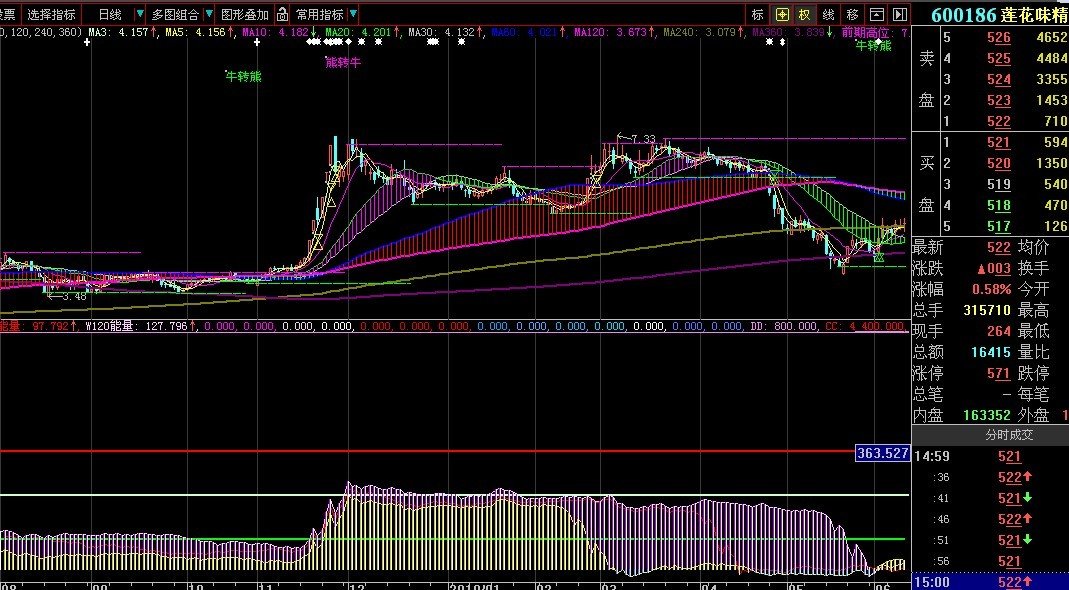Screen dimensions: 1069x590
Task: Expand the 常用指标 dropdown arrow
Action: point(353,15)
